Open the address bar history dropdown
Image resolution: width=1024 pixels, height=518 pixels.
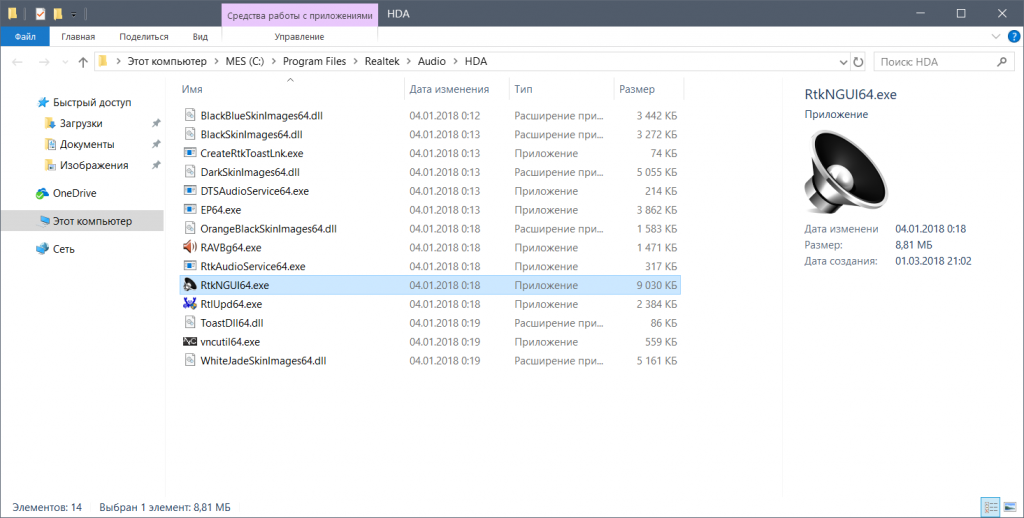(838, 62)
